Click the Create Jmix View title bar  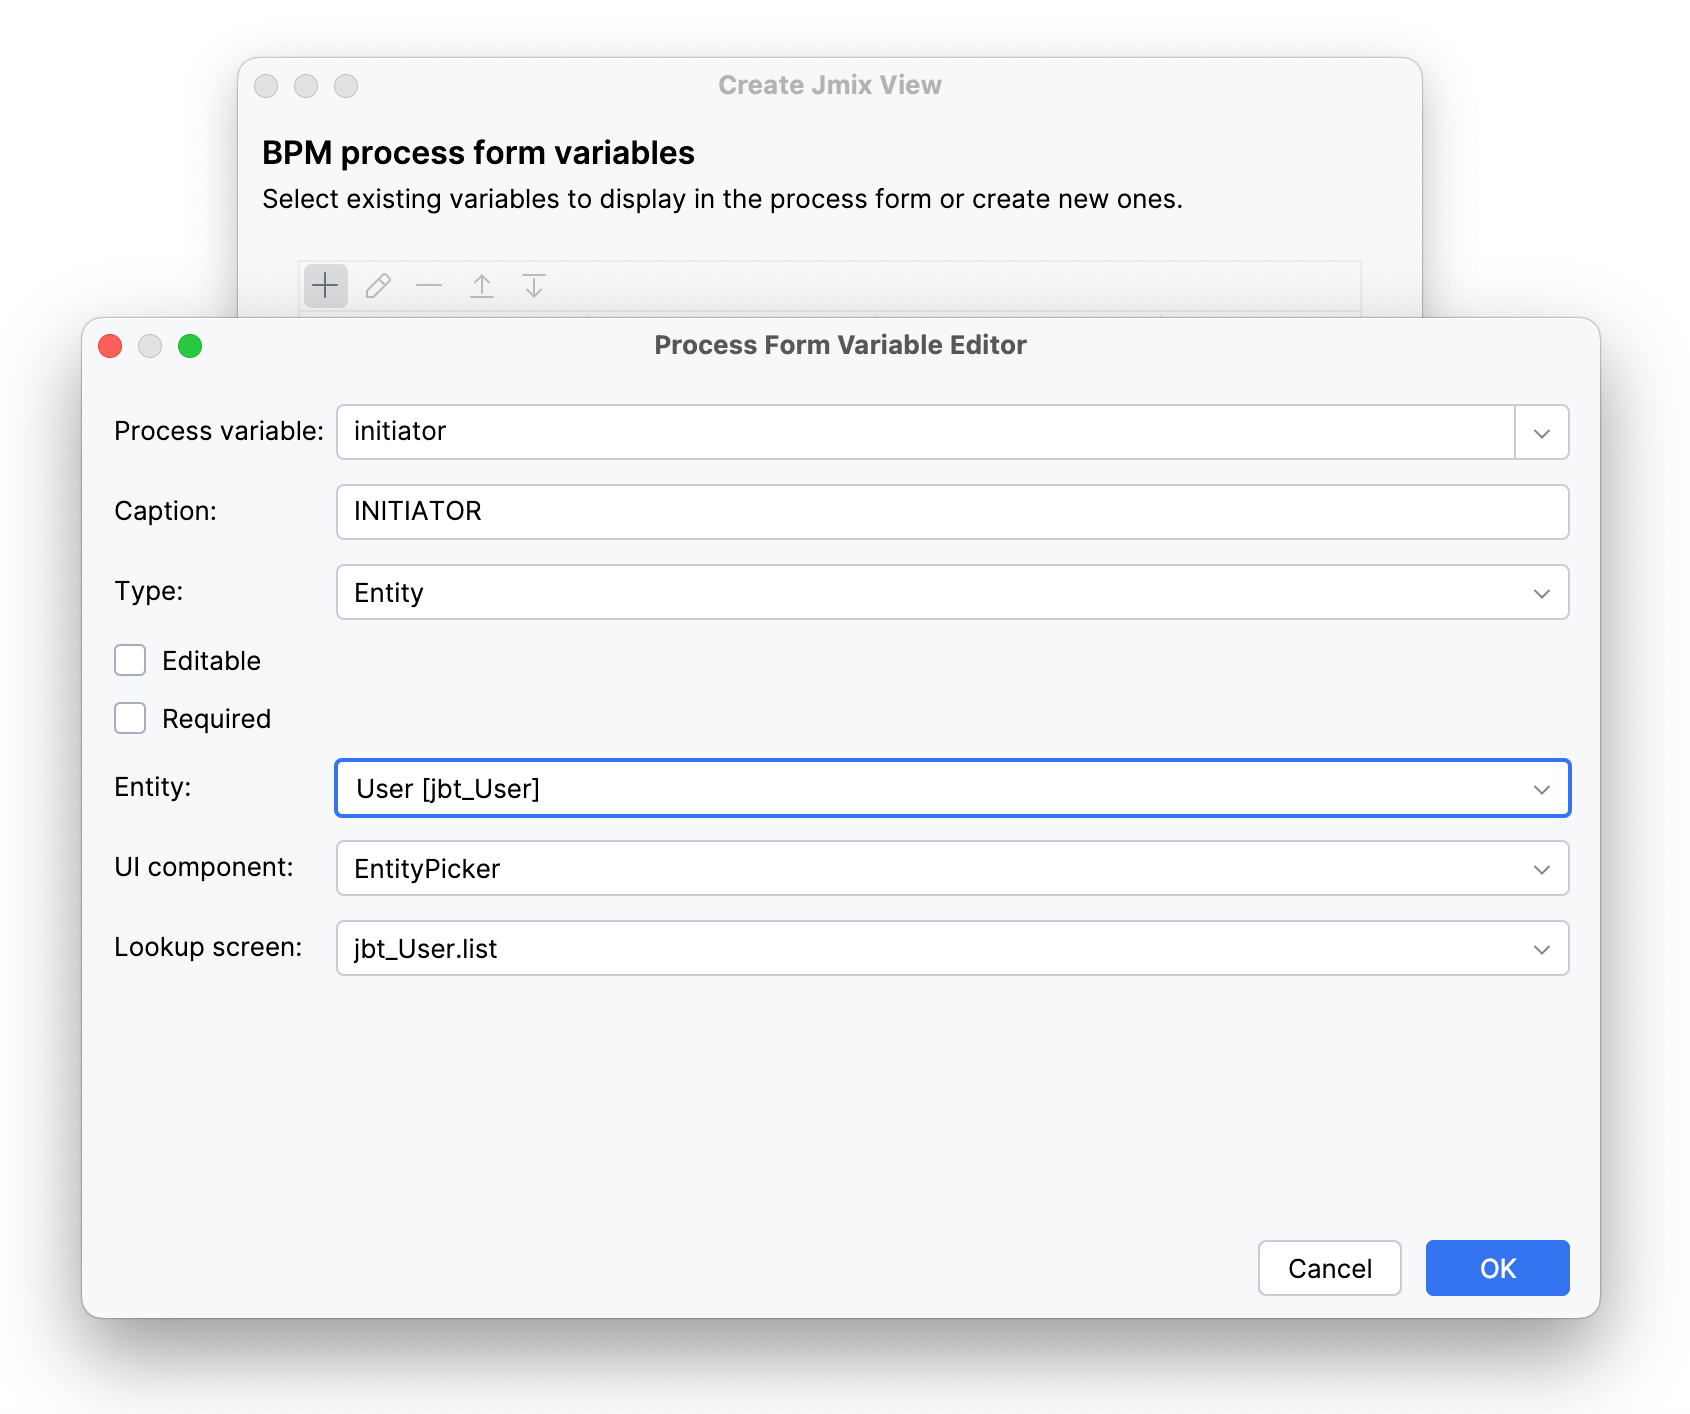point(829,86)
